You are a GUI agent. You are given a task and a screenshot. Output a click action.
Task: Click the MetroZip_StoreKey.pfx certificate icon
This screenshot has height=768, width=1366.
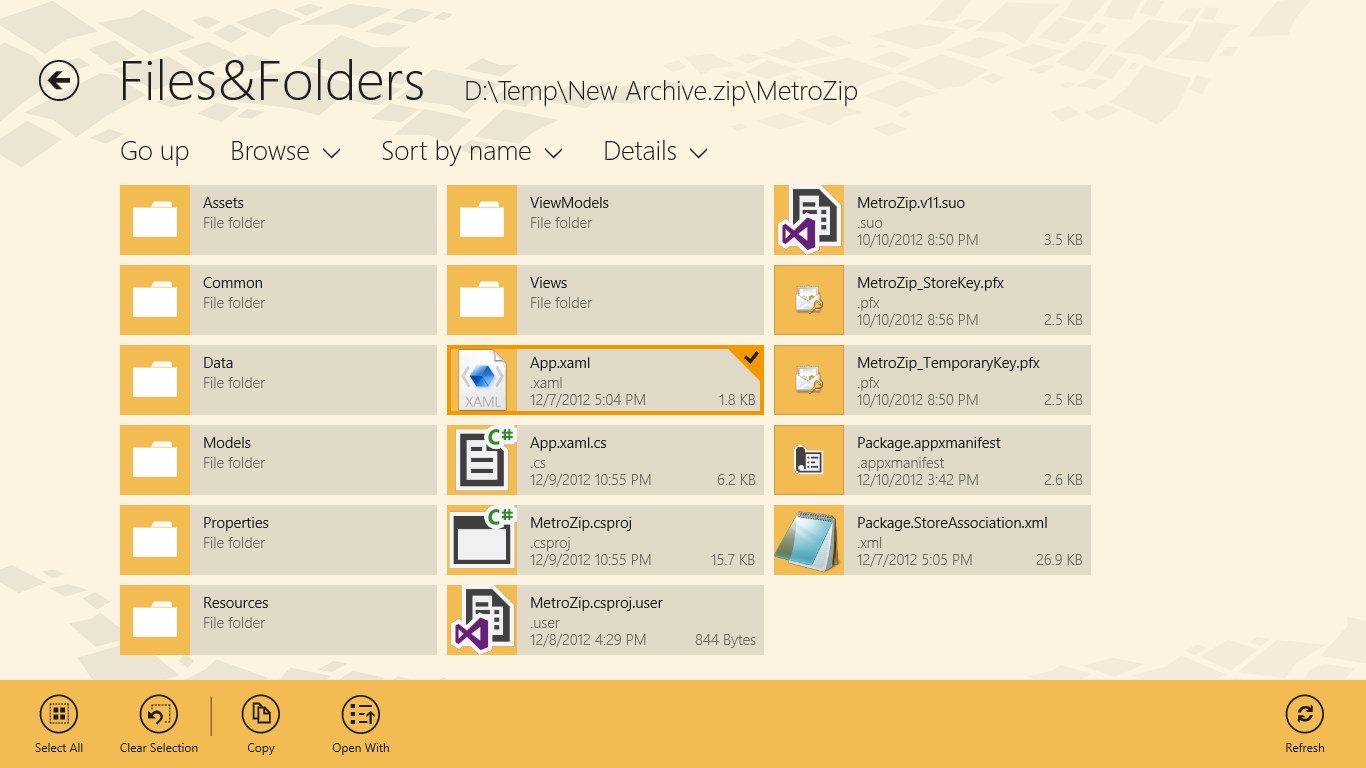point(809,300)
